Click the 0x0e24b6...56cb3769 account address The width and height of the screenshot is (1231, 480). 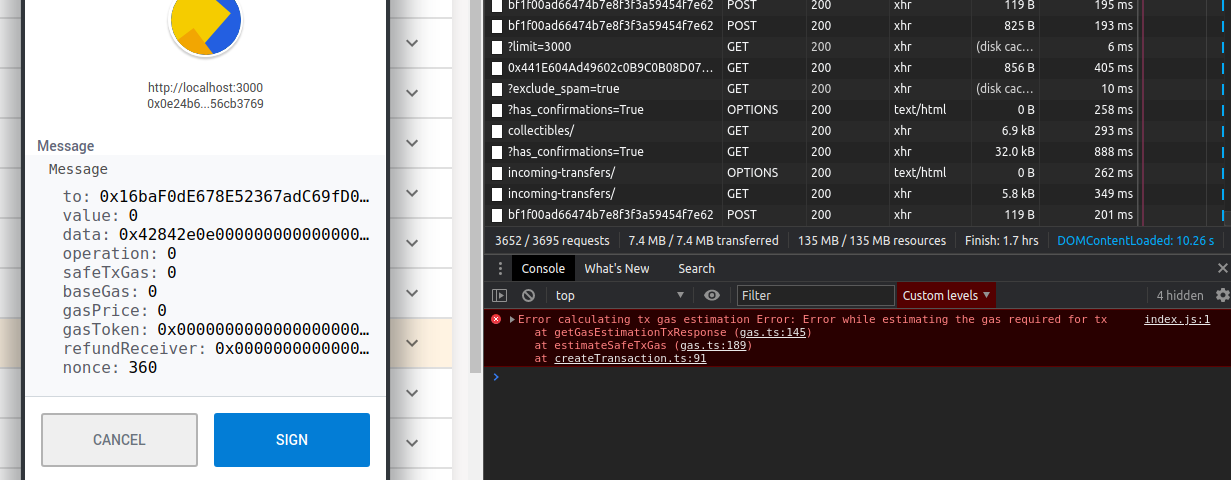[x=206, y=104]
